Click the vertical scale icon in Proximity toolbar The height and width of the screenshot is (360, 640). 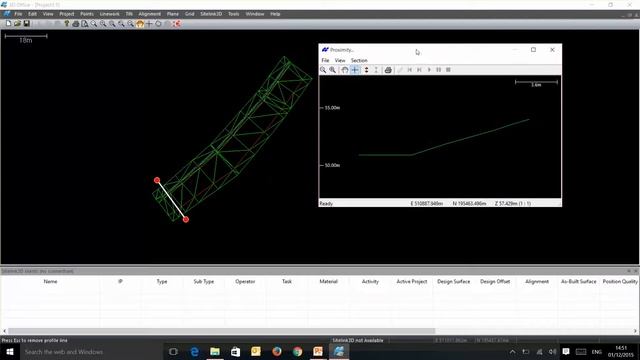[376, 70]
